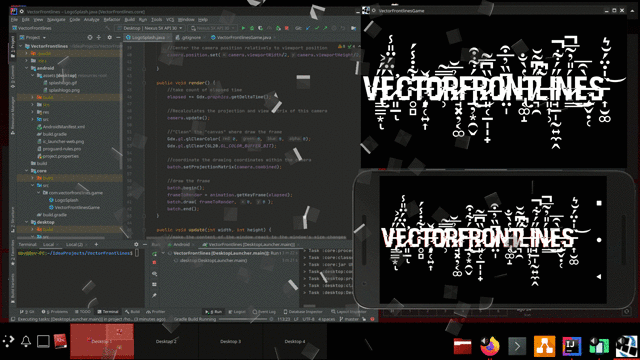
Task: Click the emulator round home button
Action: 599,240
